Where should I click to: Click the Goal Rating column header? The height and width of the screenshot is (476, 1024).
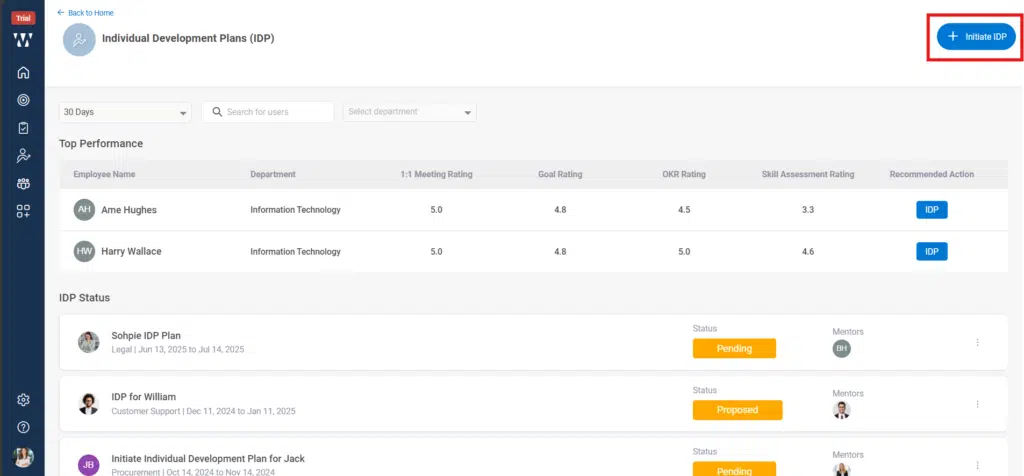[x=560, y=174]
